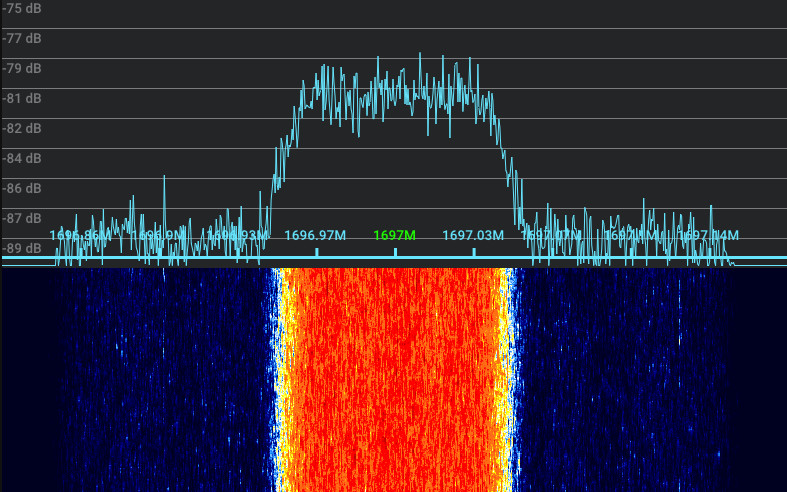Click the 1697.03M frequency label
Viewport: 787px width, 492px height.
(473, 236)
